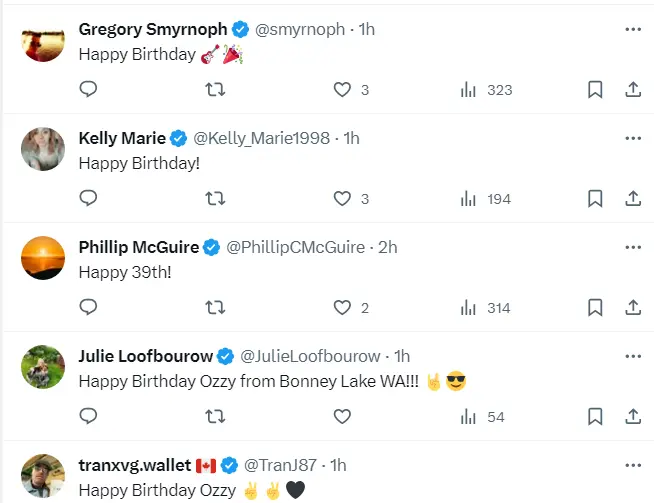Bookmark Gregory Smyrnoph's tweet
This screenshot has height=503, width=654.
coord(594,89)
